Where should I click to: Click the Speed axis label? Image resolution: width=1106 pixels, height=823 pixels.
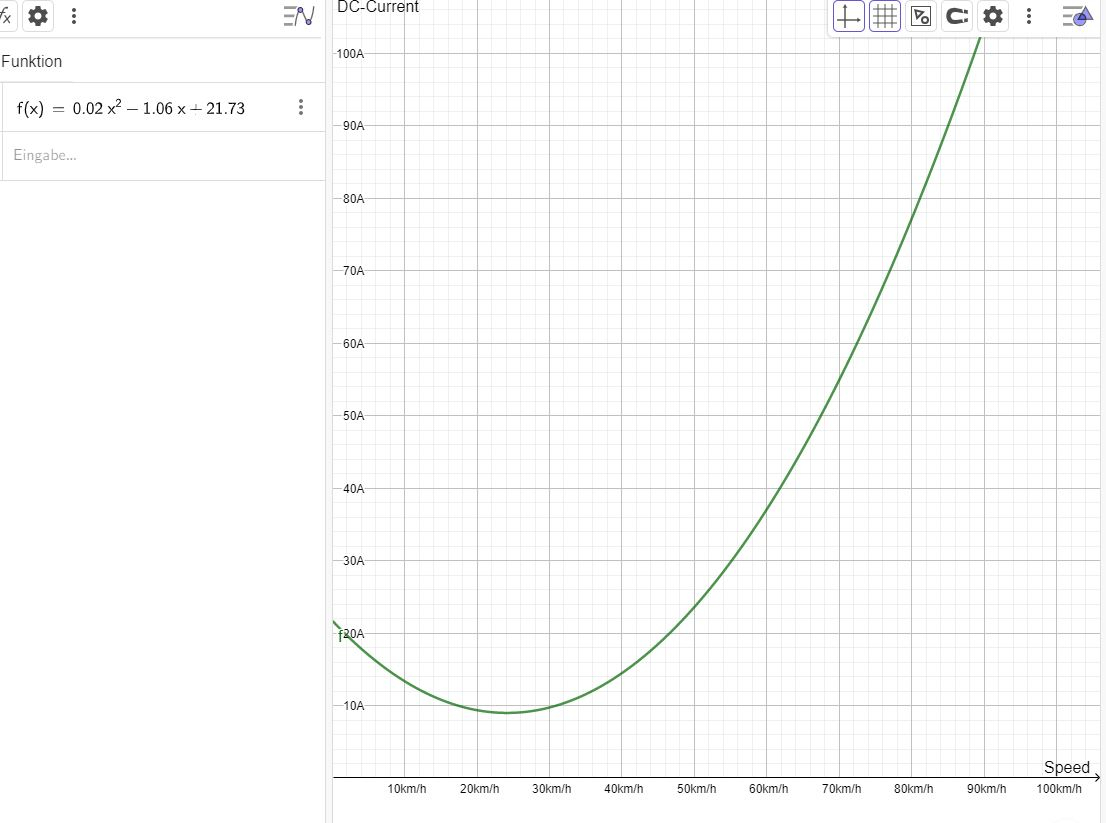1066,767
